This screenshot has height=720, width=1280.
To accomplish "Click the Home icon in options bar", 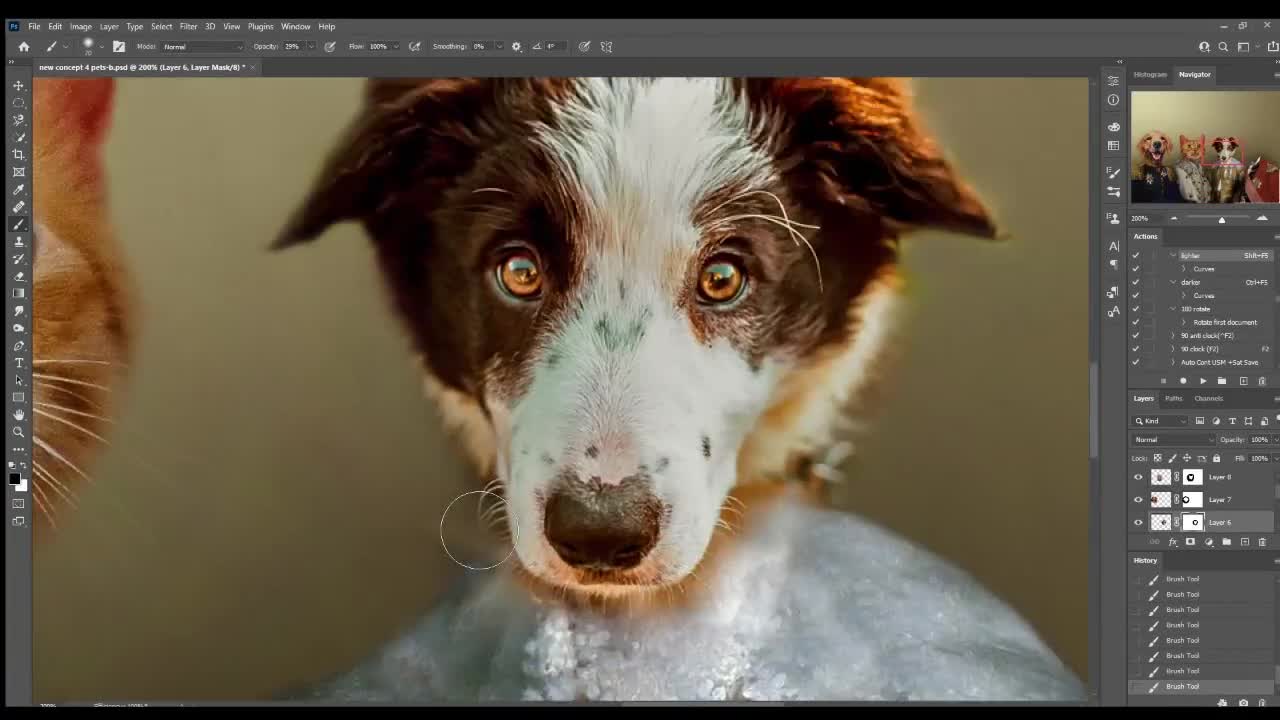I will 24,46.
